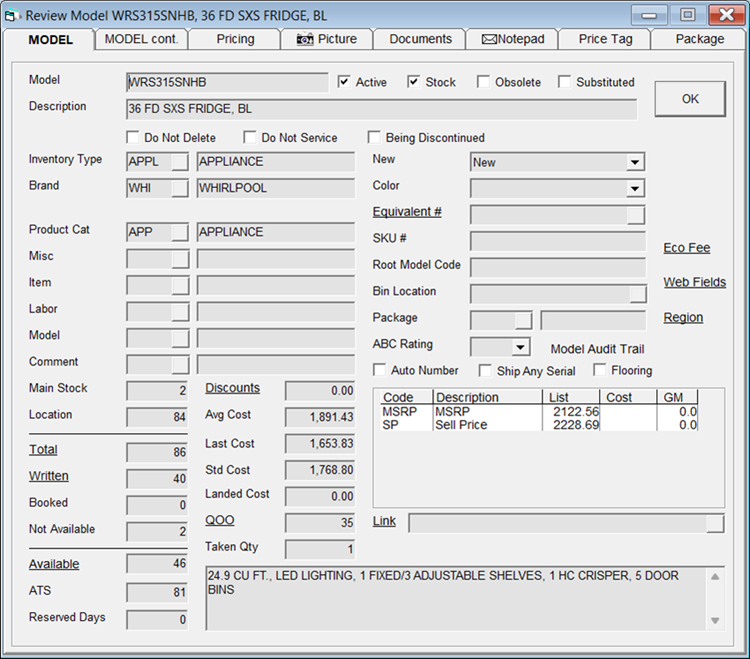
Task: Expand the New condition dropdown
Action: click(635, 162)
